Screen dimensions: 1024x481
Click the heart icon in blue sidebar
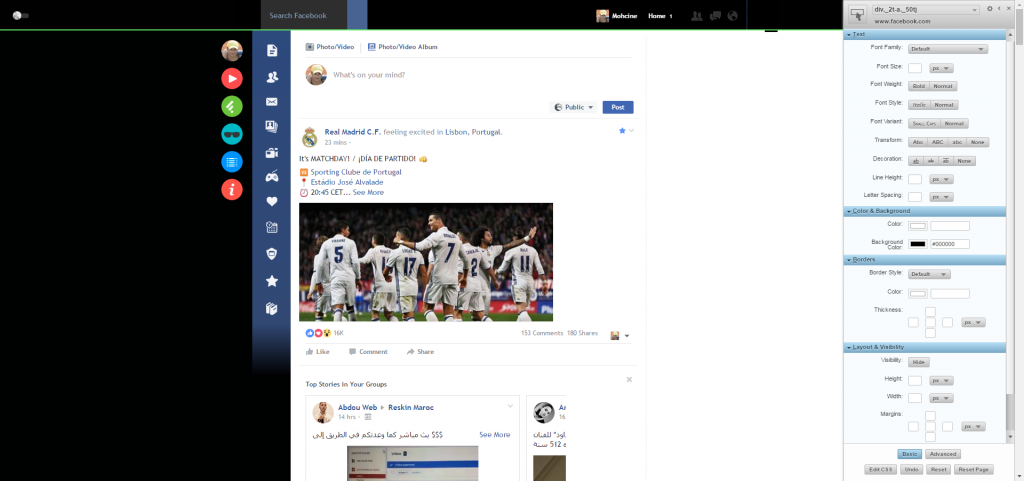click(272, 202)
